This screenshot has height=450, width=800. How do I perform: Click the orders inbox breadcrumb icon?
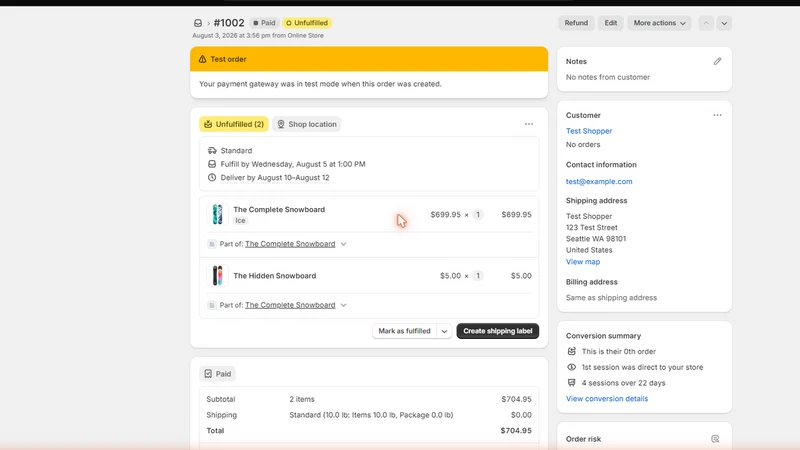click(198, 23)
